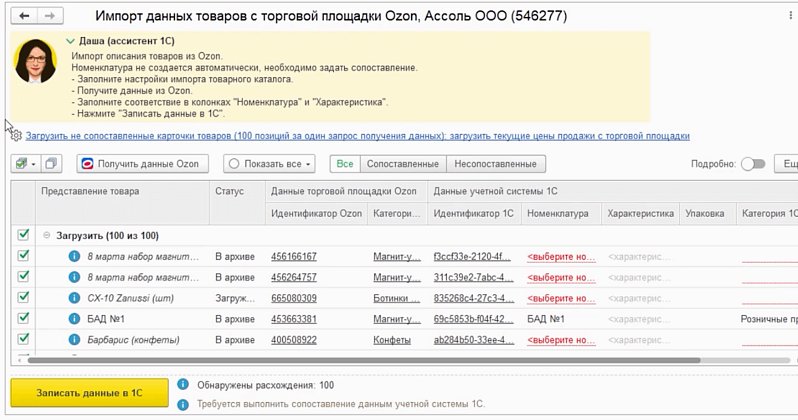Image resolution: width=798 pixels, height=420 pixels.
Task: Open 1C identifier link ab284b50-33ee-4
Action: 474,340
